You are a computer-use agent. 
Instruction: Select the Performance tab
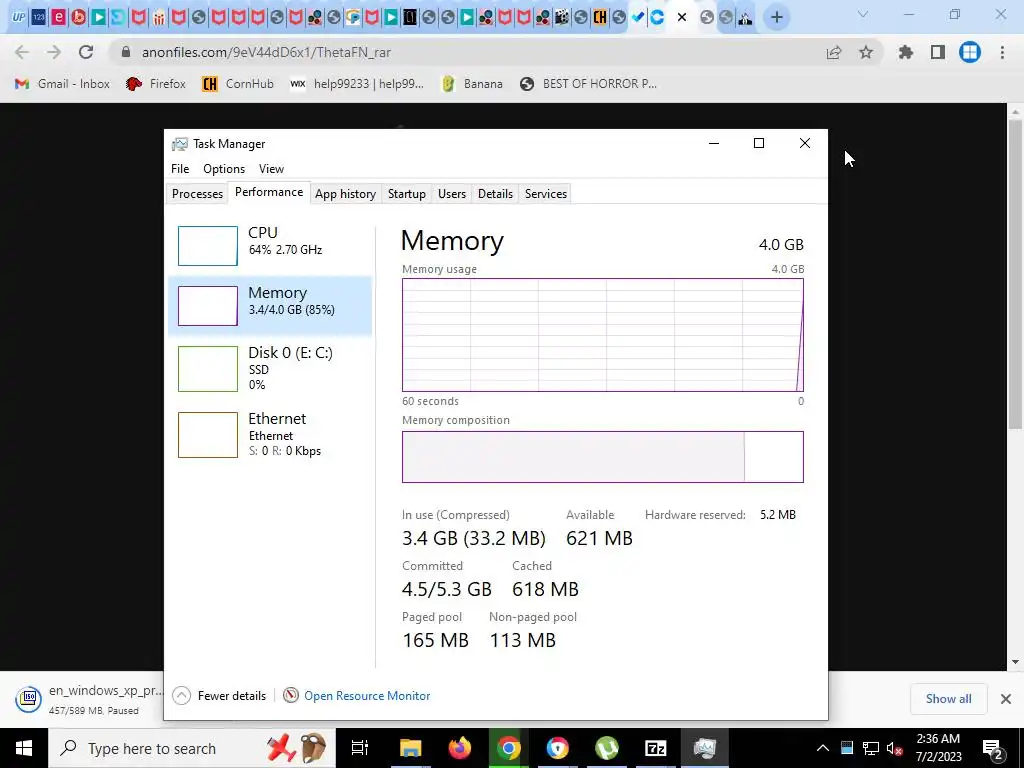(x=269, y=192)
